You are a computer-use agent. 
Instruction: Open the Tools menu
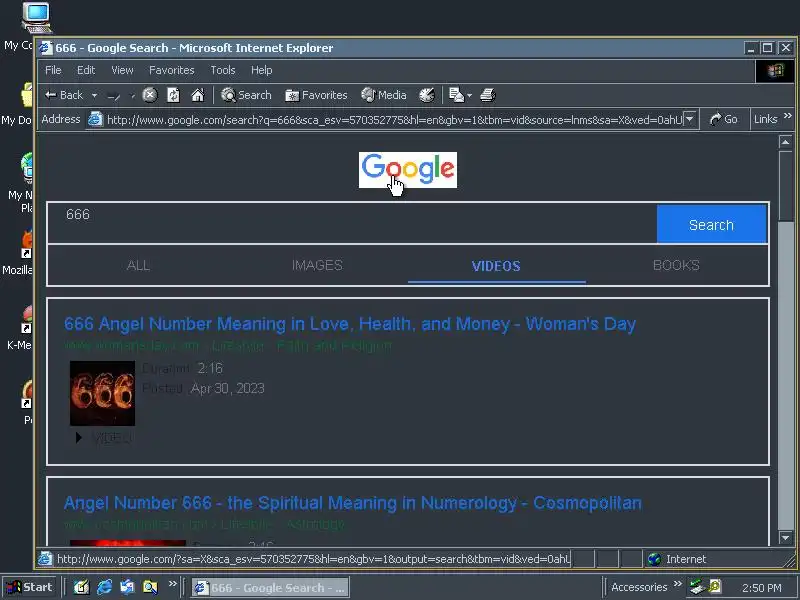(222, 70)
